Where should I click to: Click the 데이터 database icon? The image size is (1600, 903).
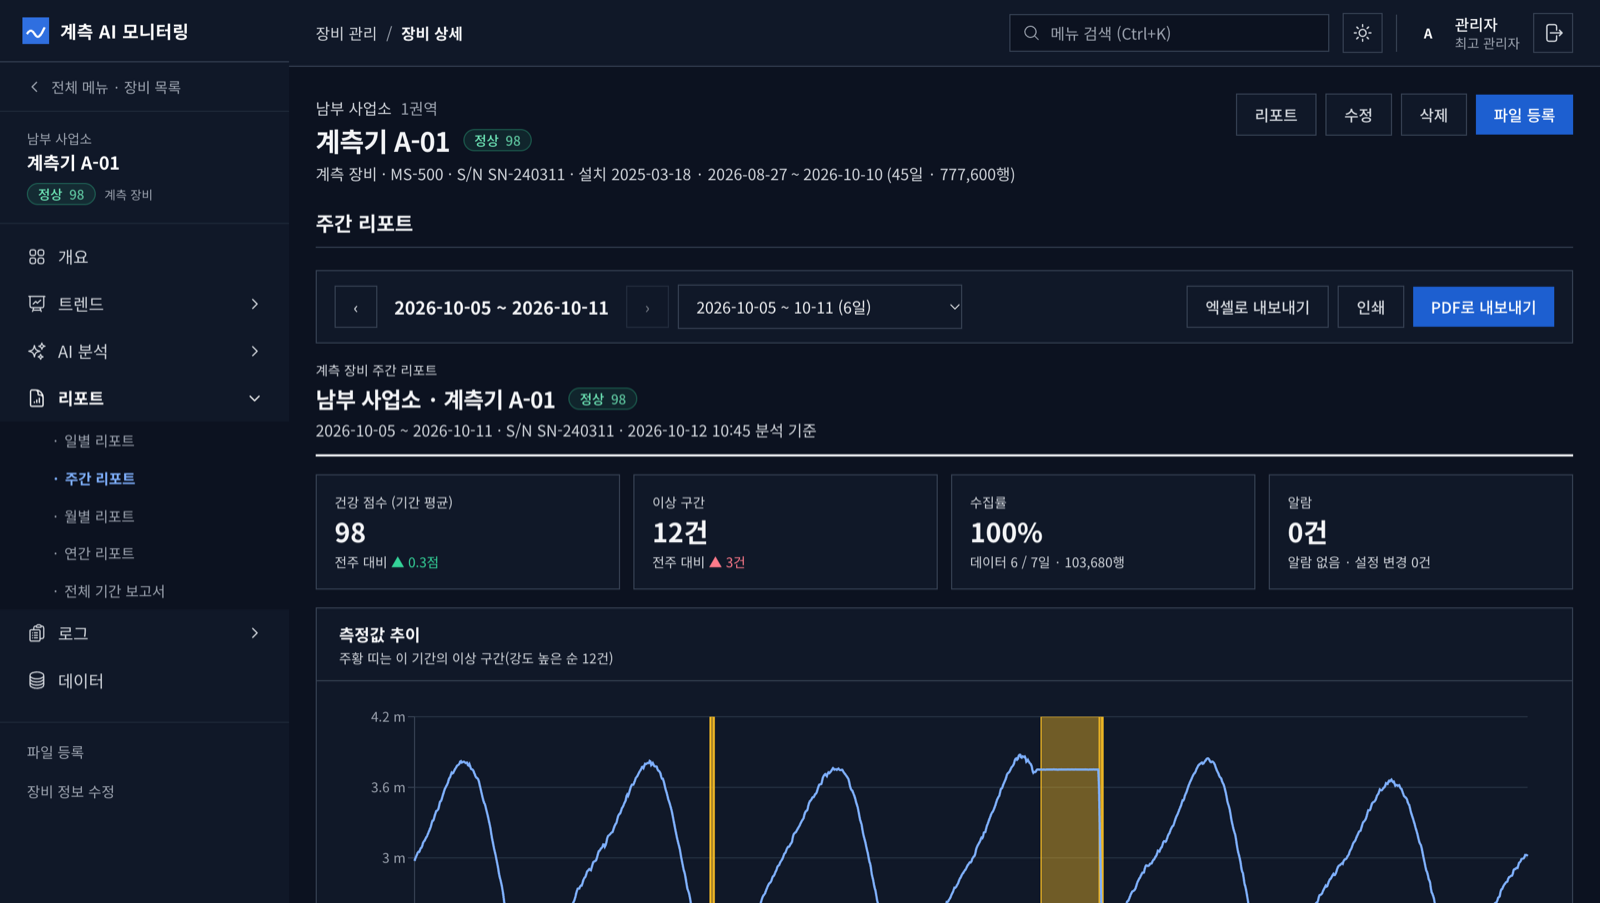(x=37, y=680)
